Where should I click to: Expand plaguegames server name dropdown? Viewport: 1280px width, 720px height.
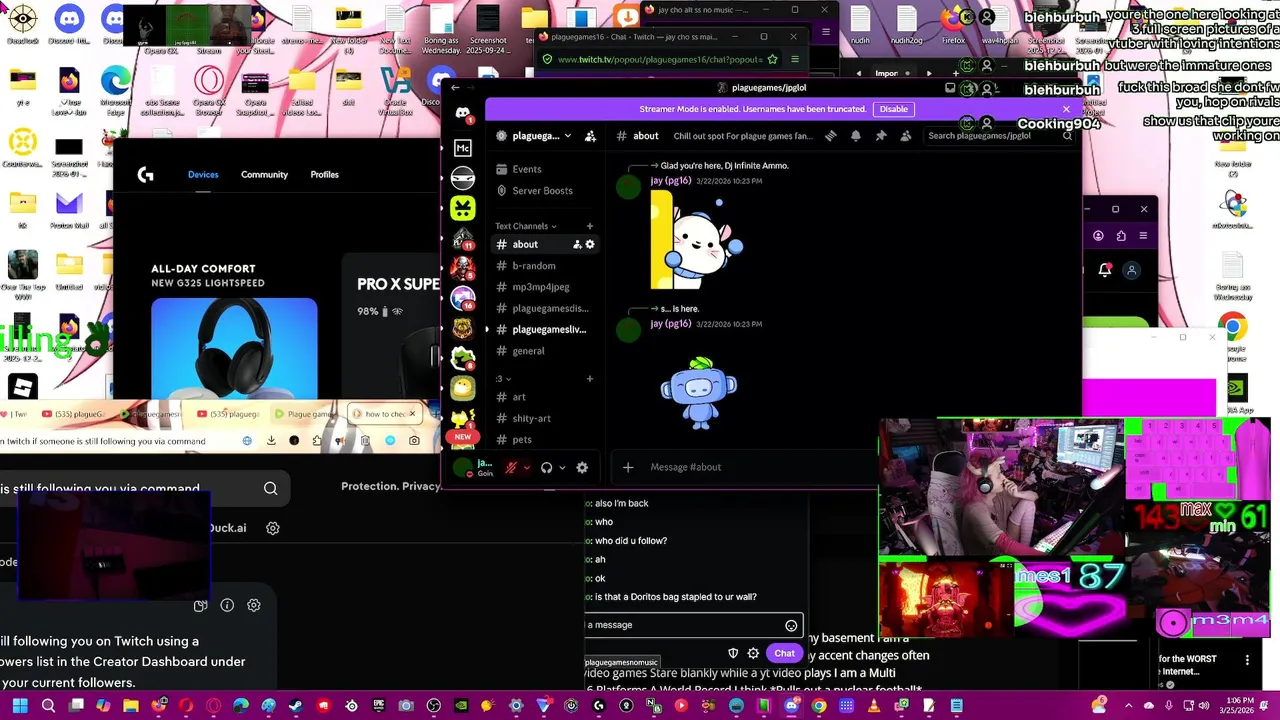(567, 136)
